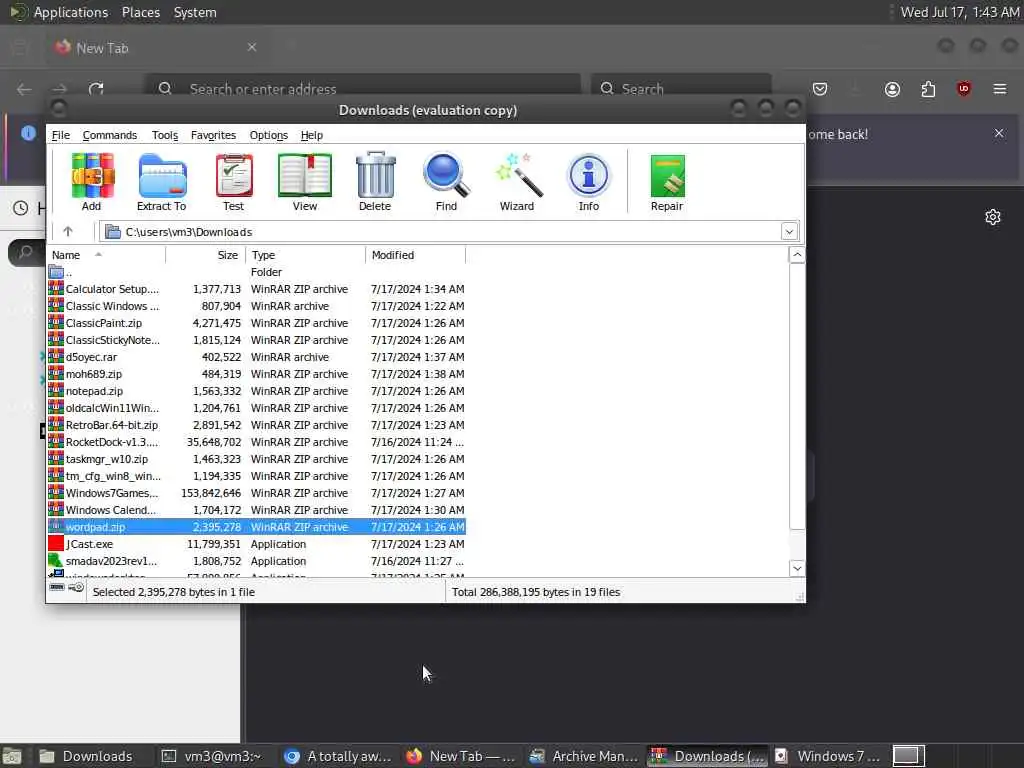Viewport: 1024px width, 768px height.
Task: Click the Delete trash can icon
Action: click(x=375, y=181)
